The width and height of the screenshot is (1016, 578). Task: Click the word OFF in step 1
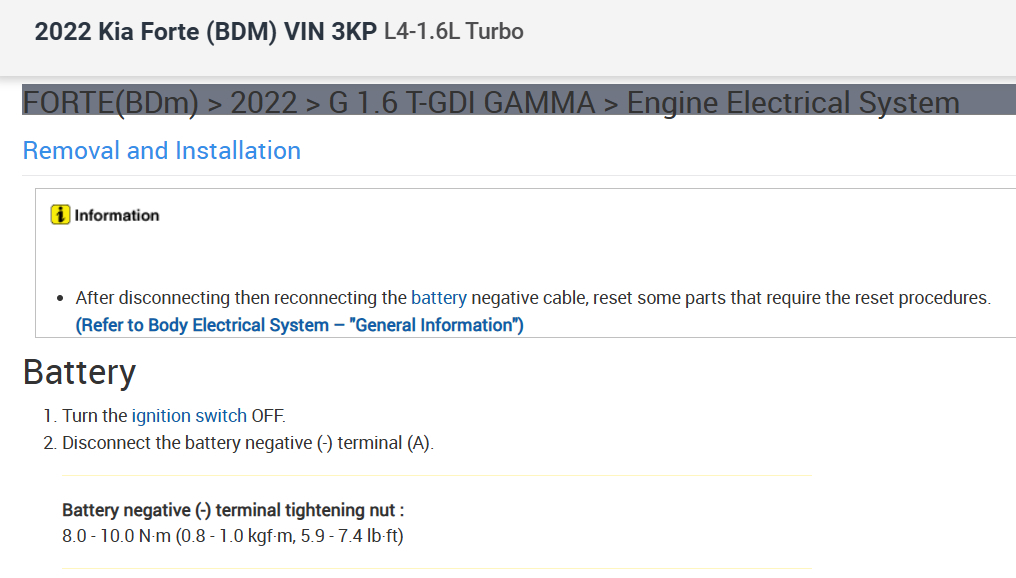click(268, 416)
